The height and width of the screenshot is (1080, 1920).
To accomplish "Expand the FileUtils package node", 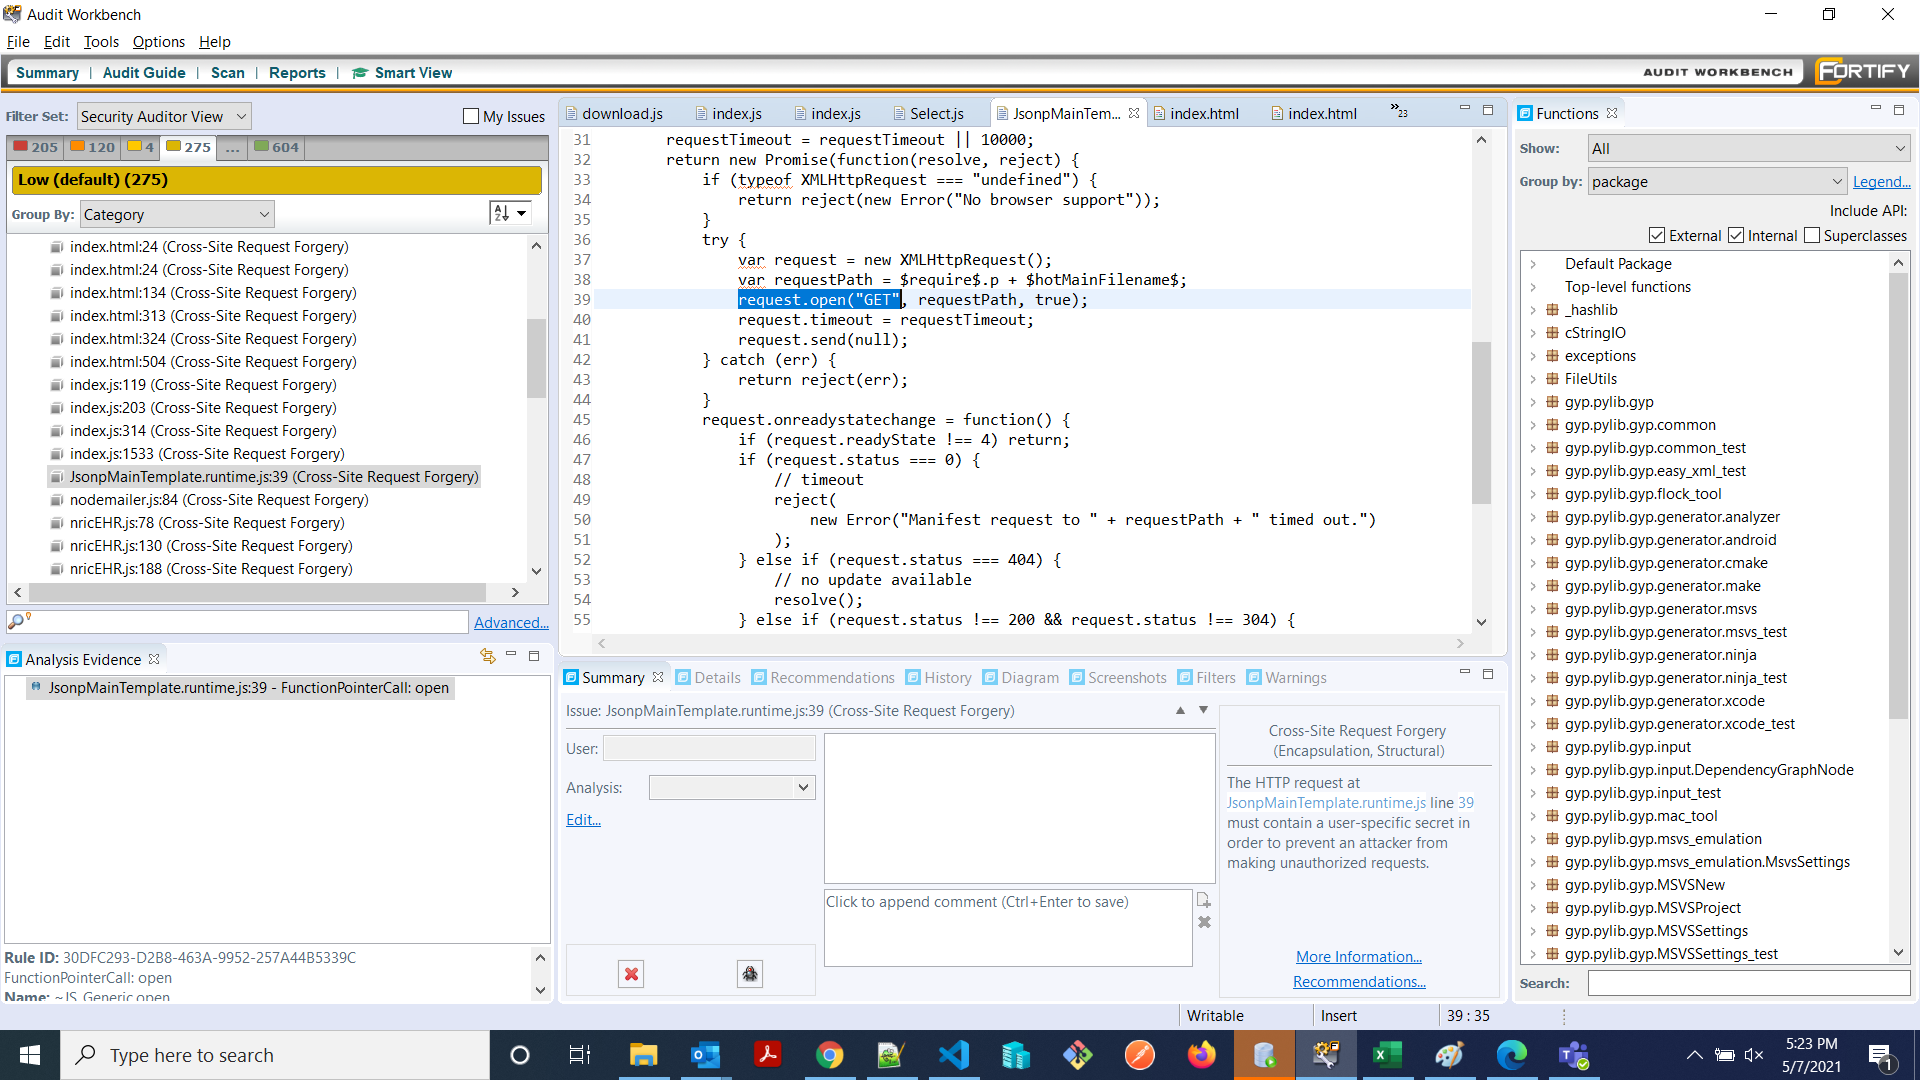I will click(1533, 379).
